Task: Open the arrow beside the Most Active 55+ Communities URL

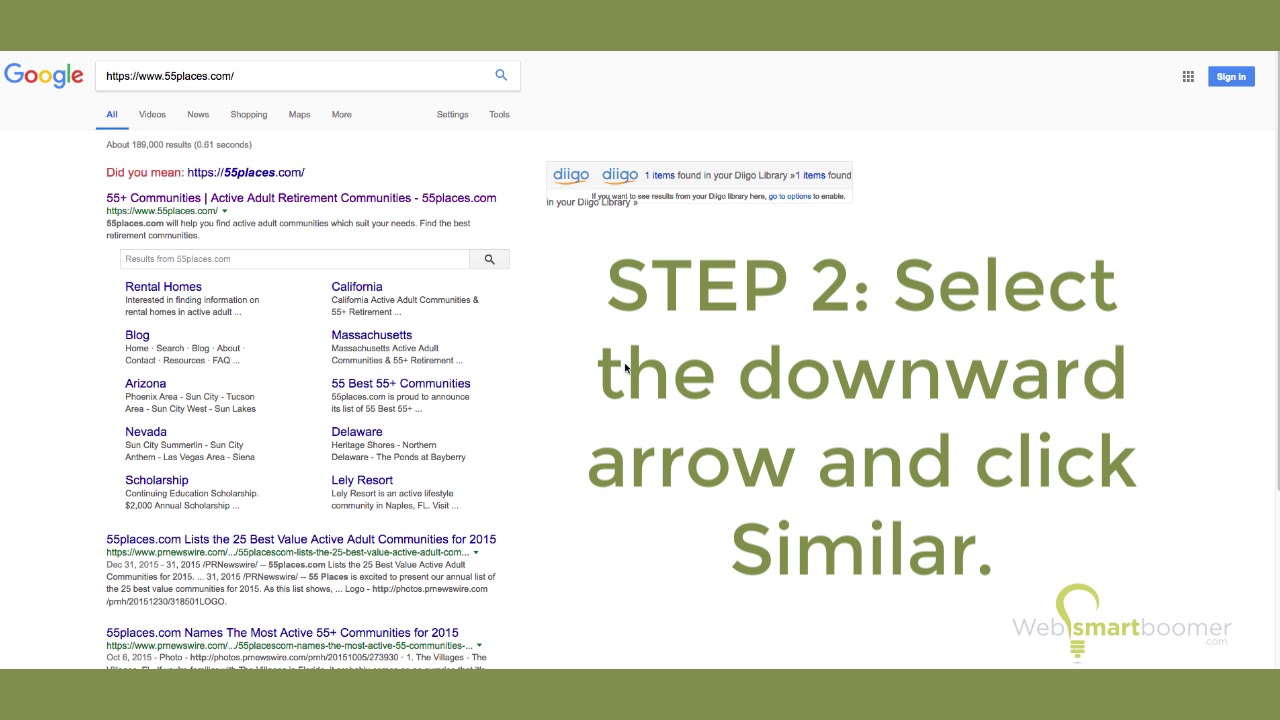Action: (x=479, y=645)
